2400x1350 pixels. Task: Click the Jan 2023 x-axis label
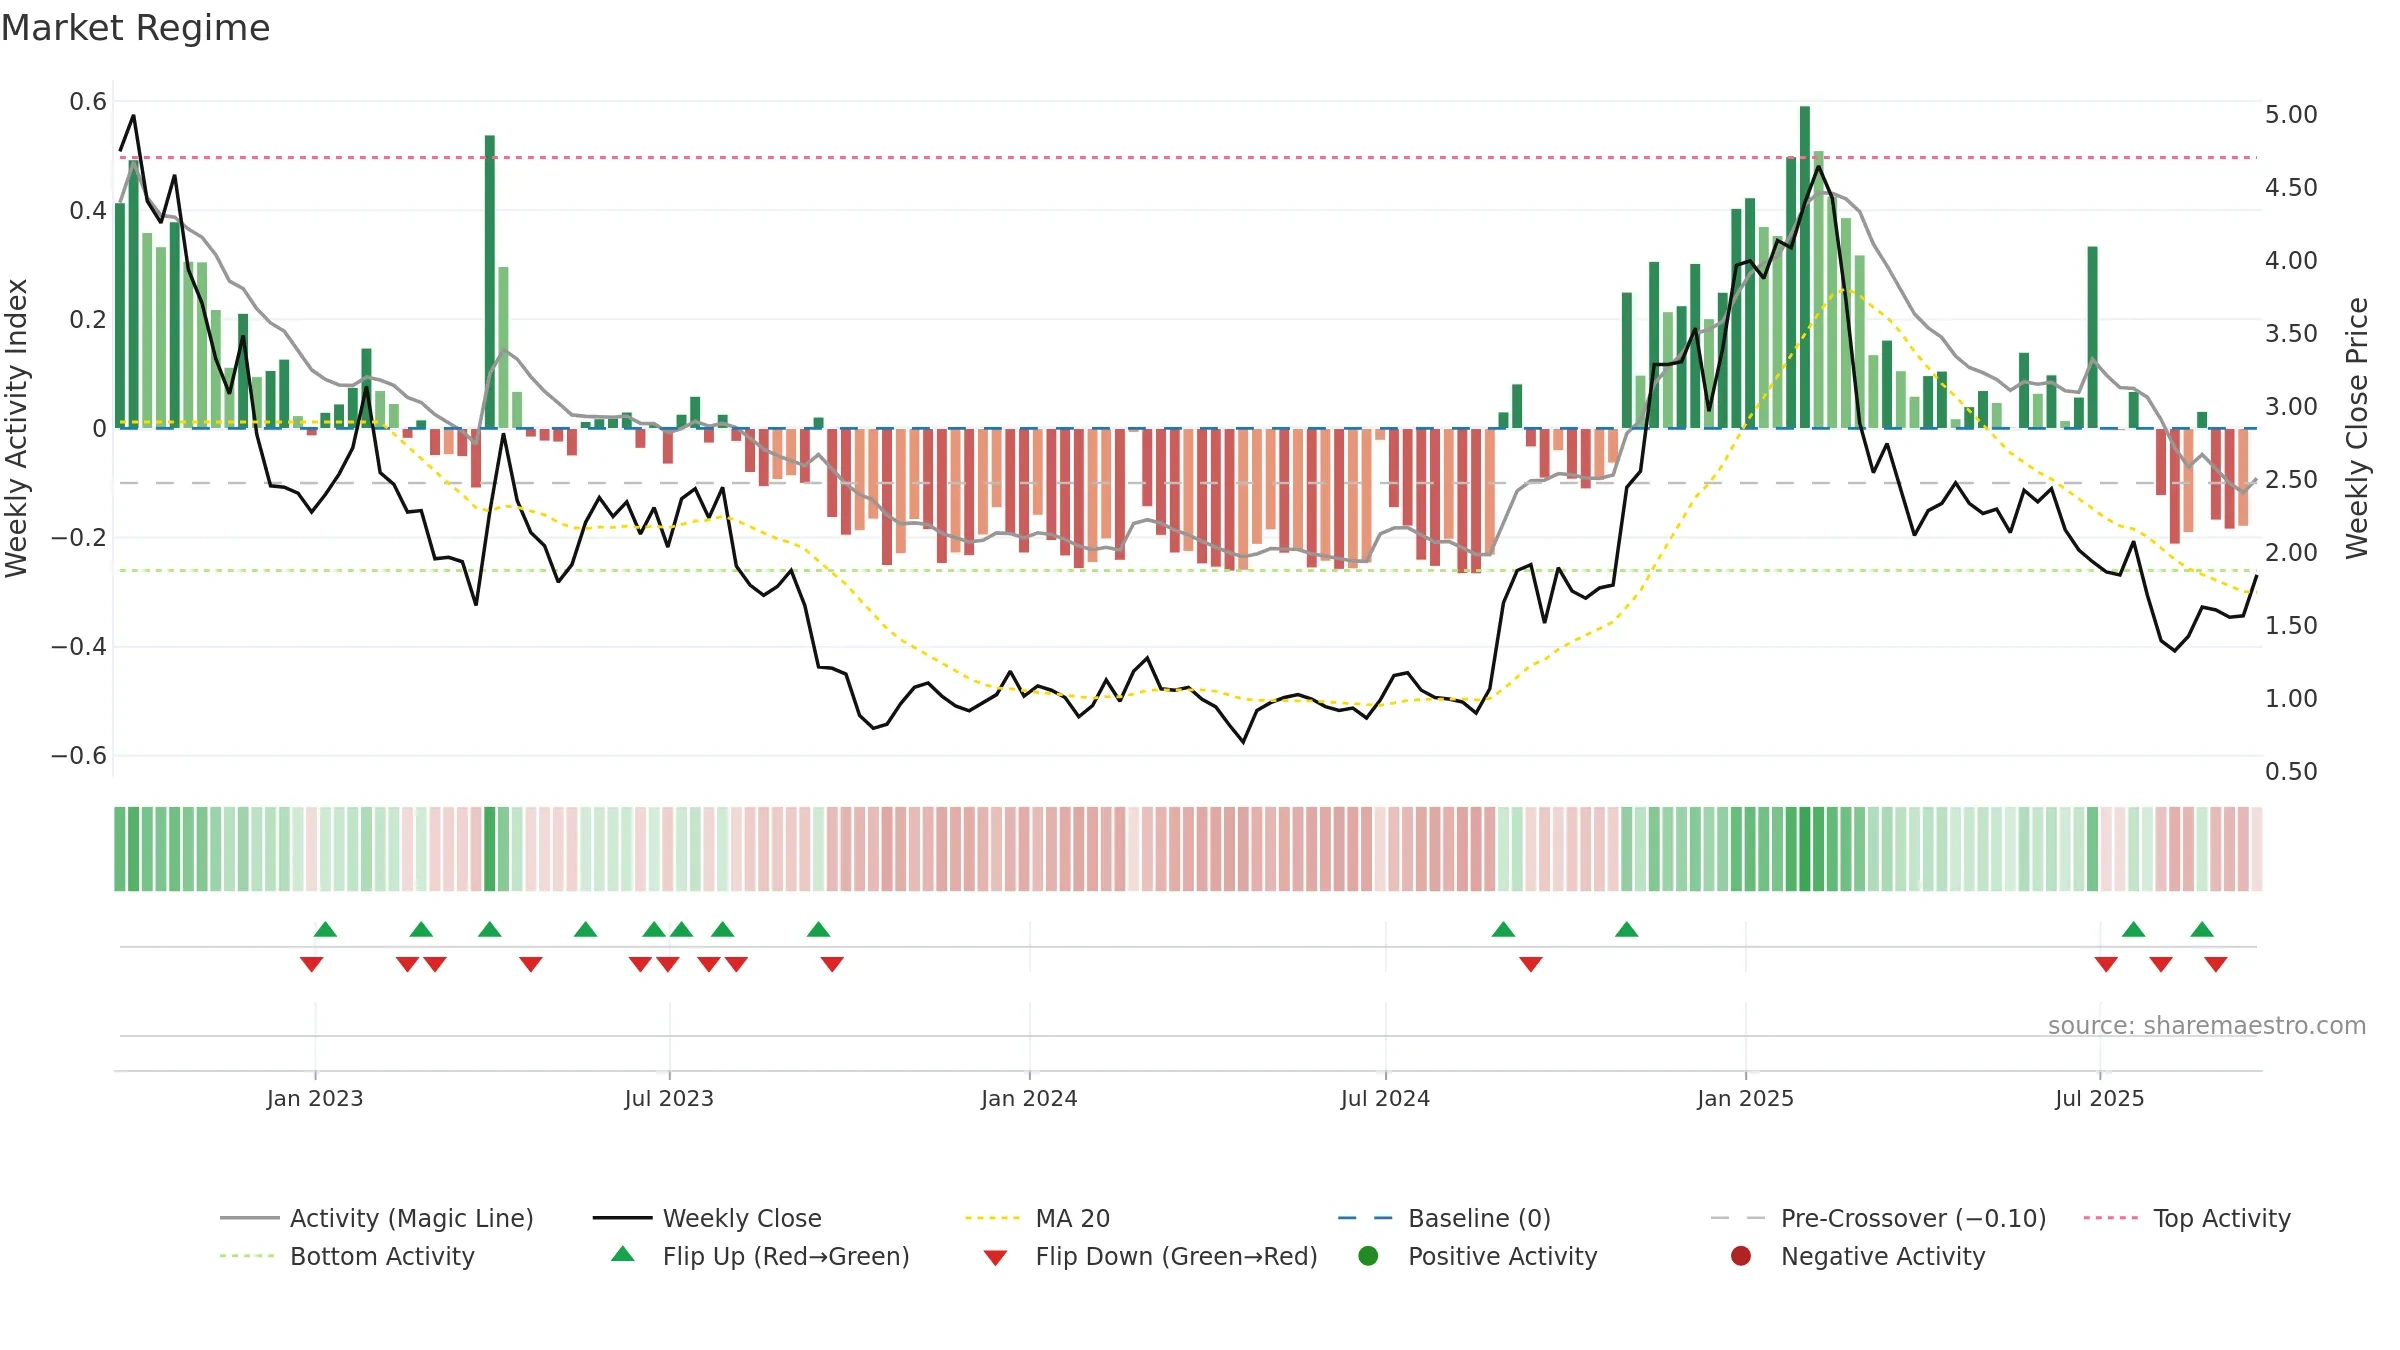[315, 1099]
